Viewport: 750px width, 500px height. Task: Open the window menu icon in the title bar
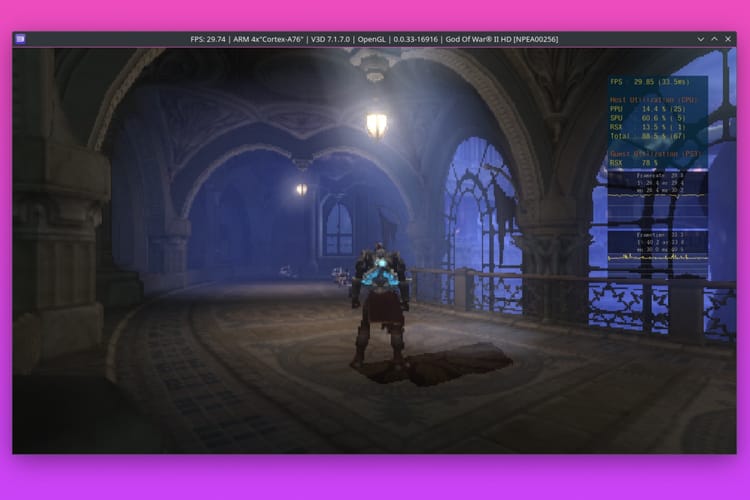coord(20,39)
